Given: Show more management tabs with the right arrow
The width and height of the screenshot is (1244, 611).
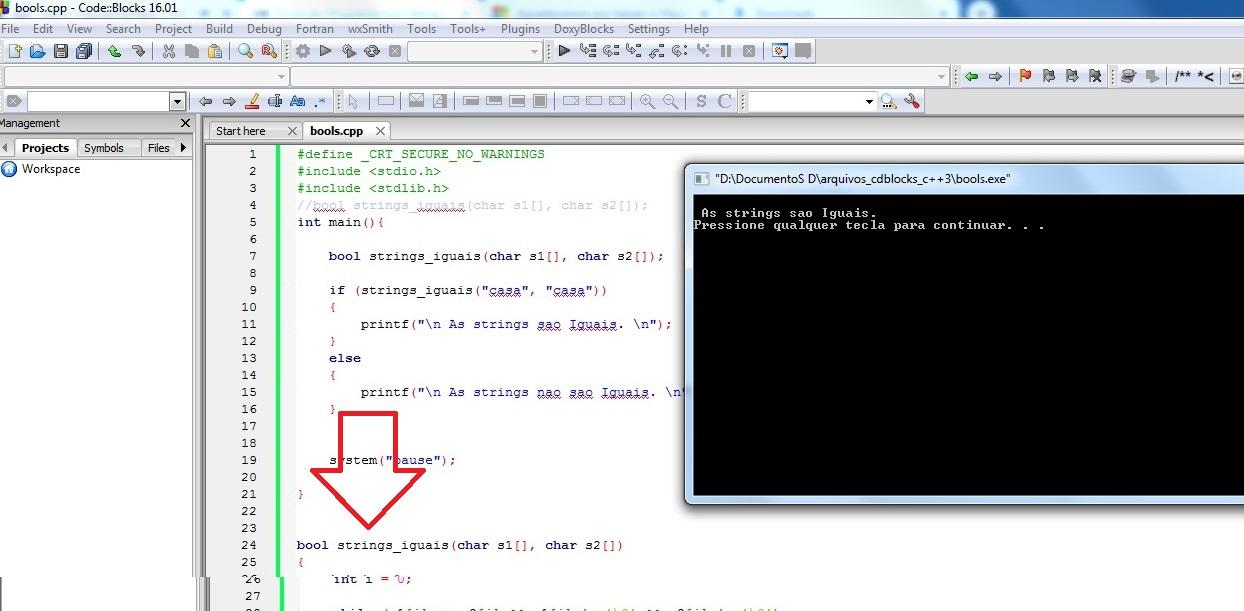Looking at the screenshot, I should 184,148.
